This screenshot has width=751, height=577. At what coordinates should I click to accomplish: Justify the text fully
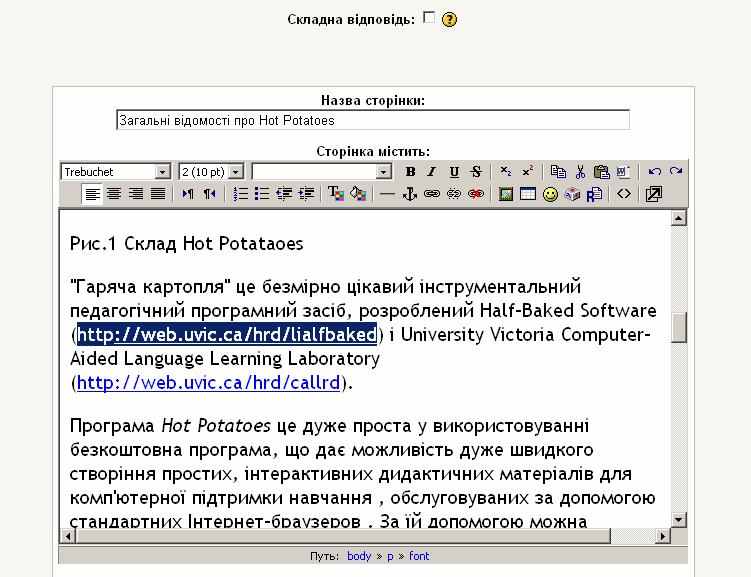pyautogui.click(x=158, y=194)
